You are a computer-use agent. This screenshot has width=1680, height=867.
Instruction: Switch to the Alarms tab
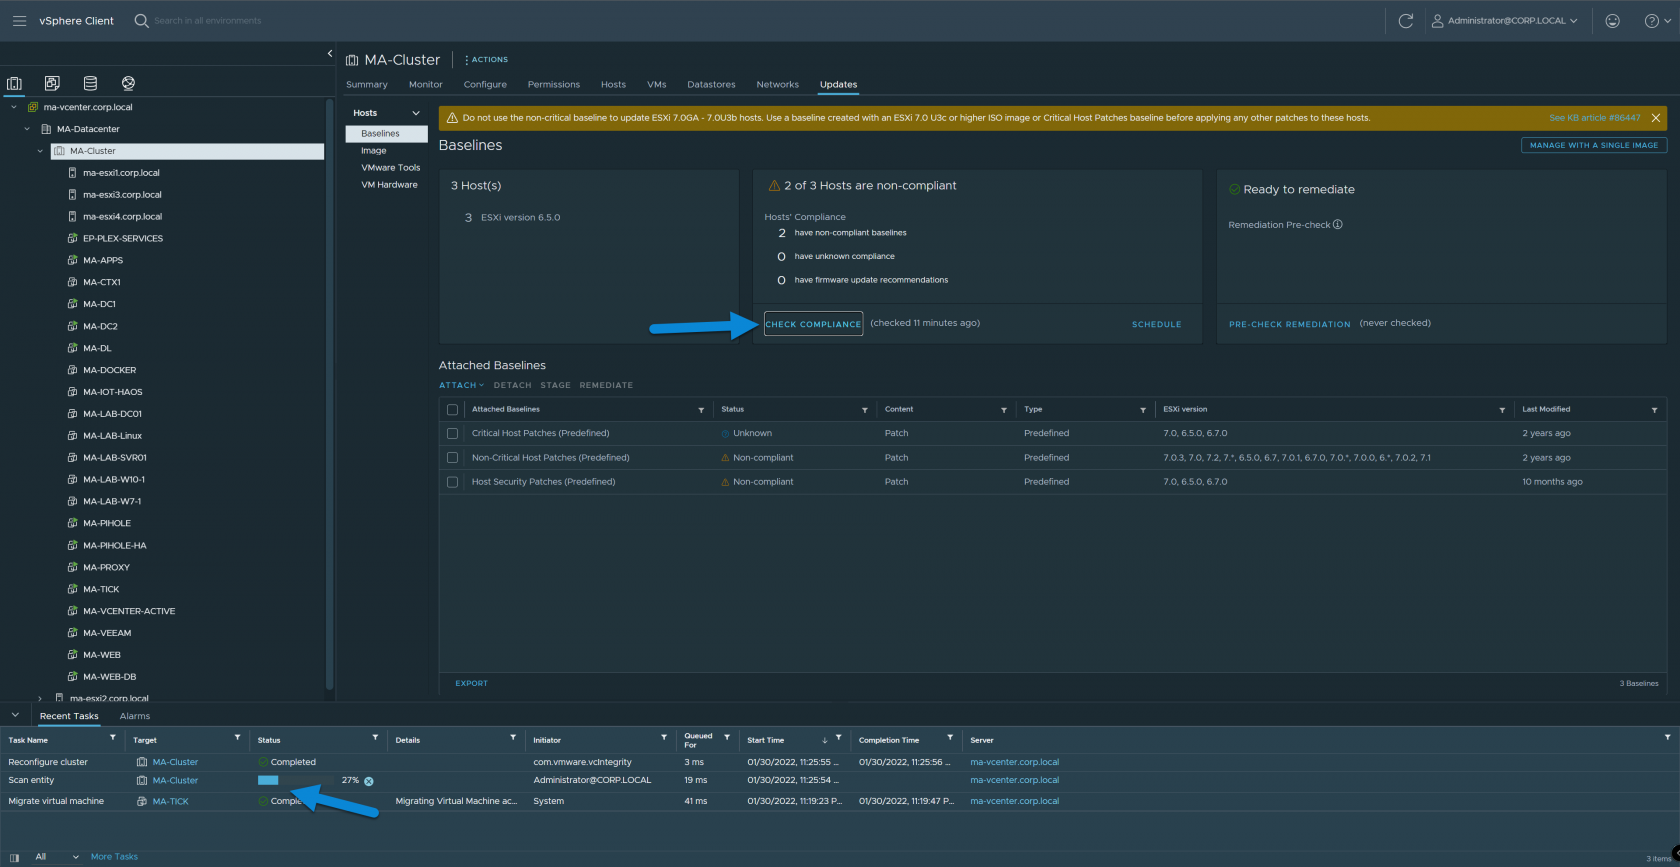point(135,716)
